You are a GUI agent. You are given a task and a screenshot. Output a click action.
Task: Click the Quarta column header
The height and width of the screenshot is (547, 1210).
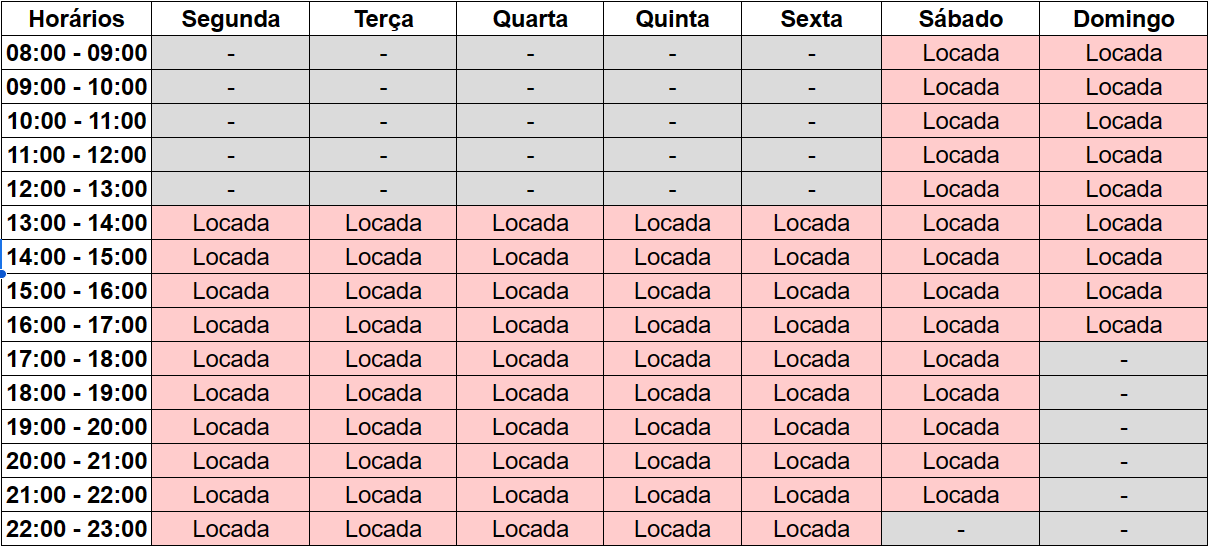coord(530,19)
